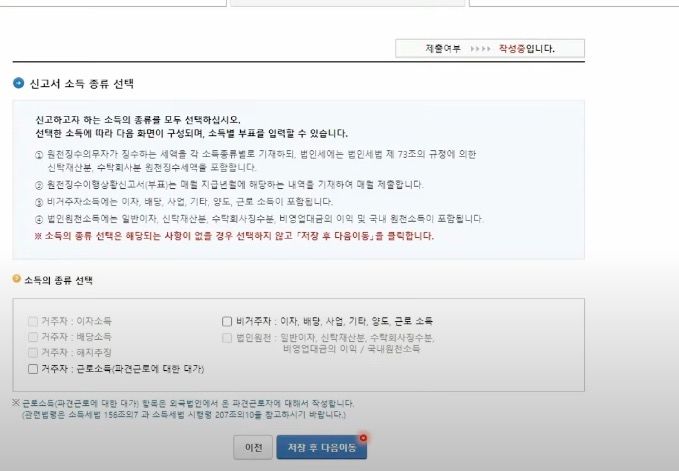Click the ※ note marker before 근로소득(파견근로에 대한 대가)

point(16,403)
